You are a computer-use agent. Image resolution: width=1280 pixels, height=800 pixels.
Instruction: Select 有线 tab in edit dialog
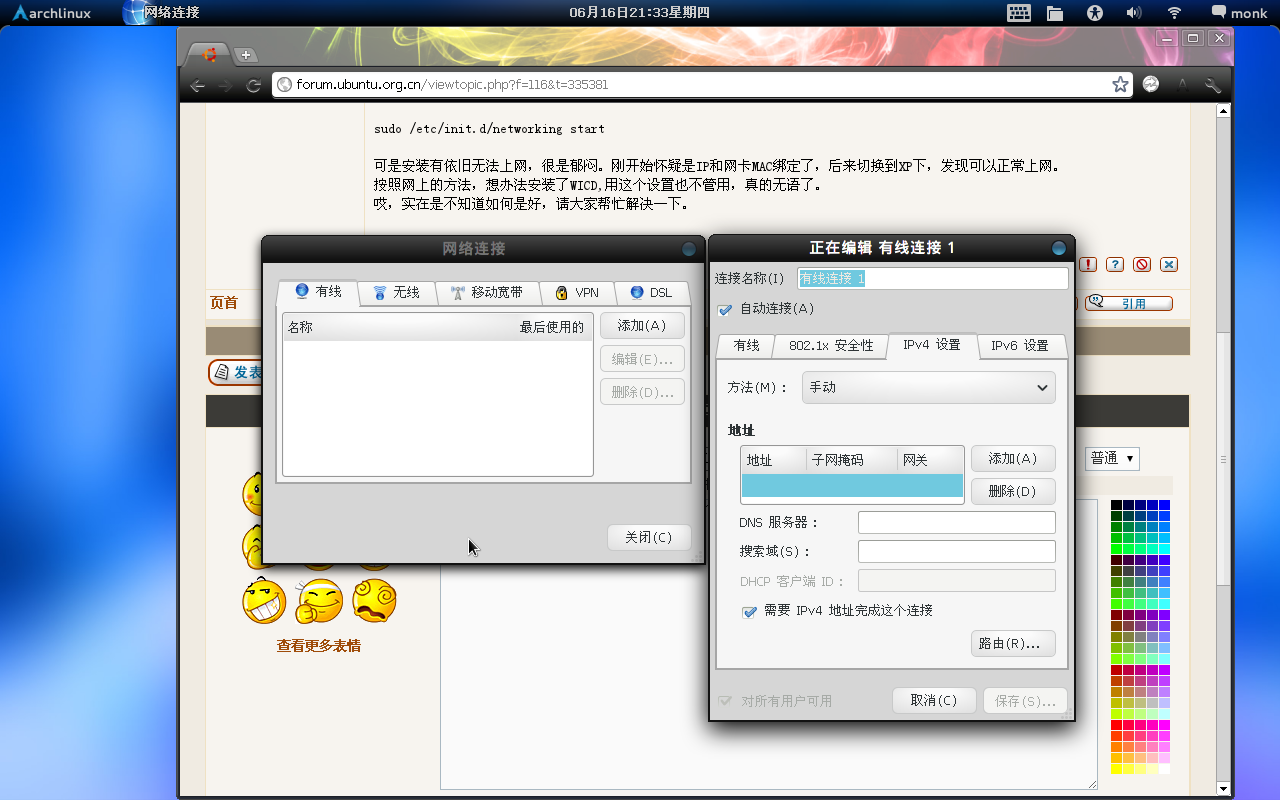[x=746, y=345]
